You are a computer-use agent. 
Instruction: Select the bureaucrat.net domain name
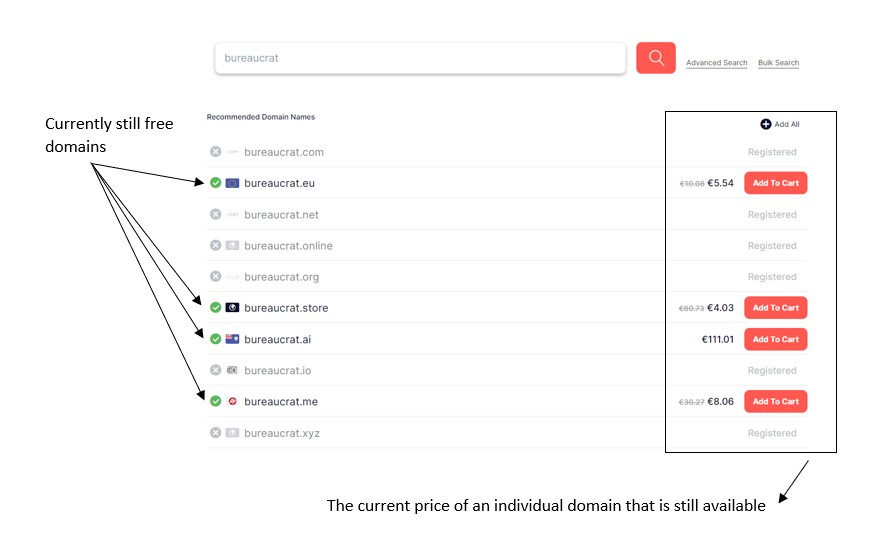(x=281, y=215)
